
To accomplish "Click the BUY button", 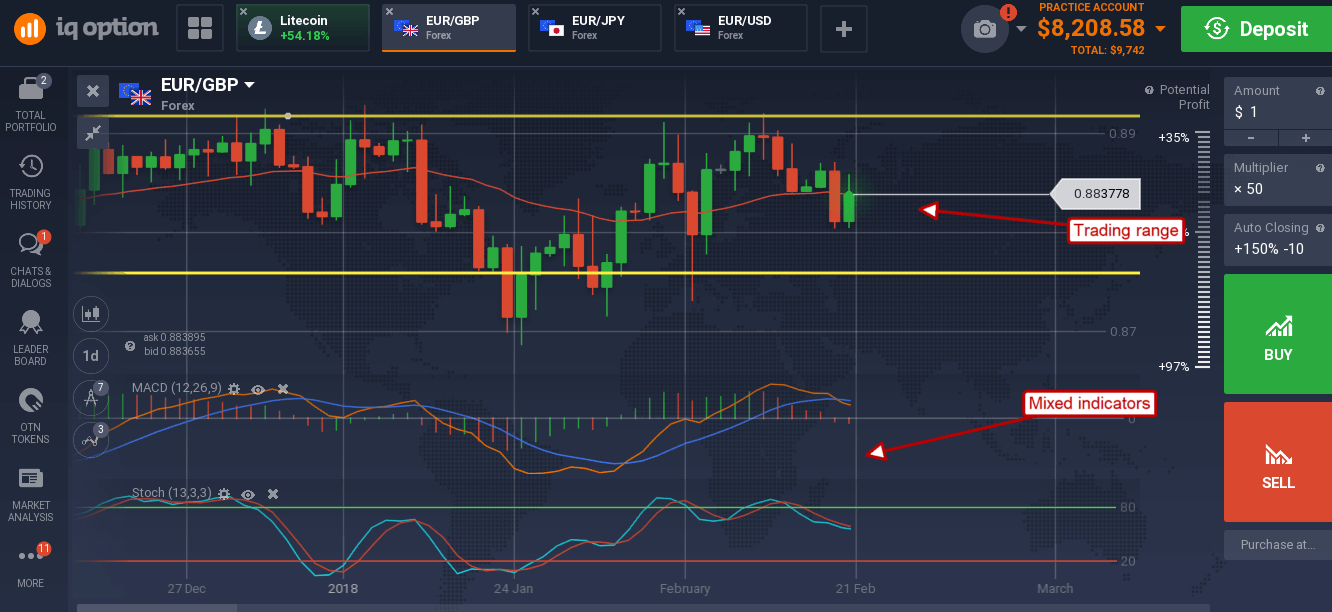I will coord(1278,335).
